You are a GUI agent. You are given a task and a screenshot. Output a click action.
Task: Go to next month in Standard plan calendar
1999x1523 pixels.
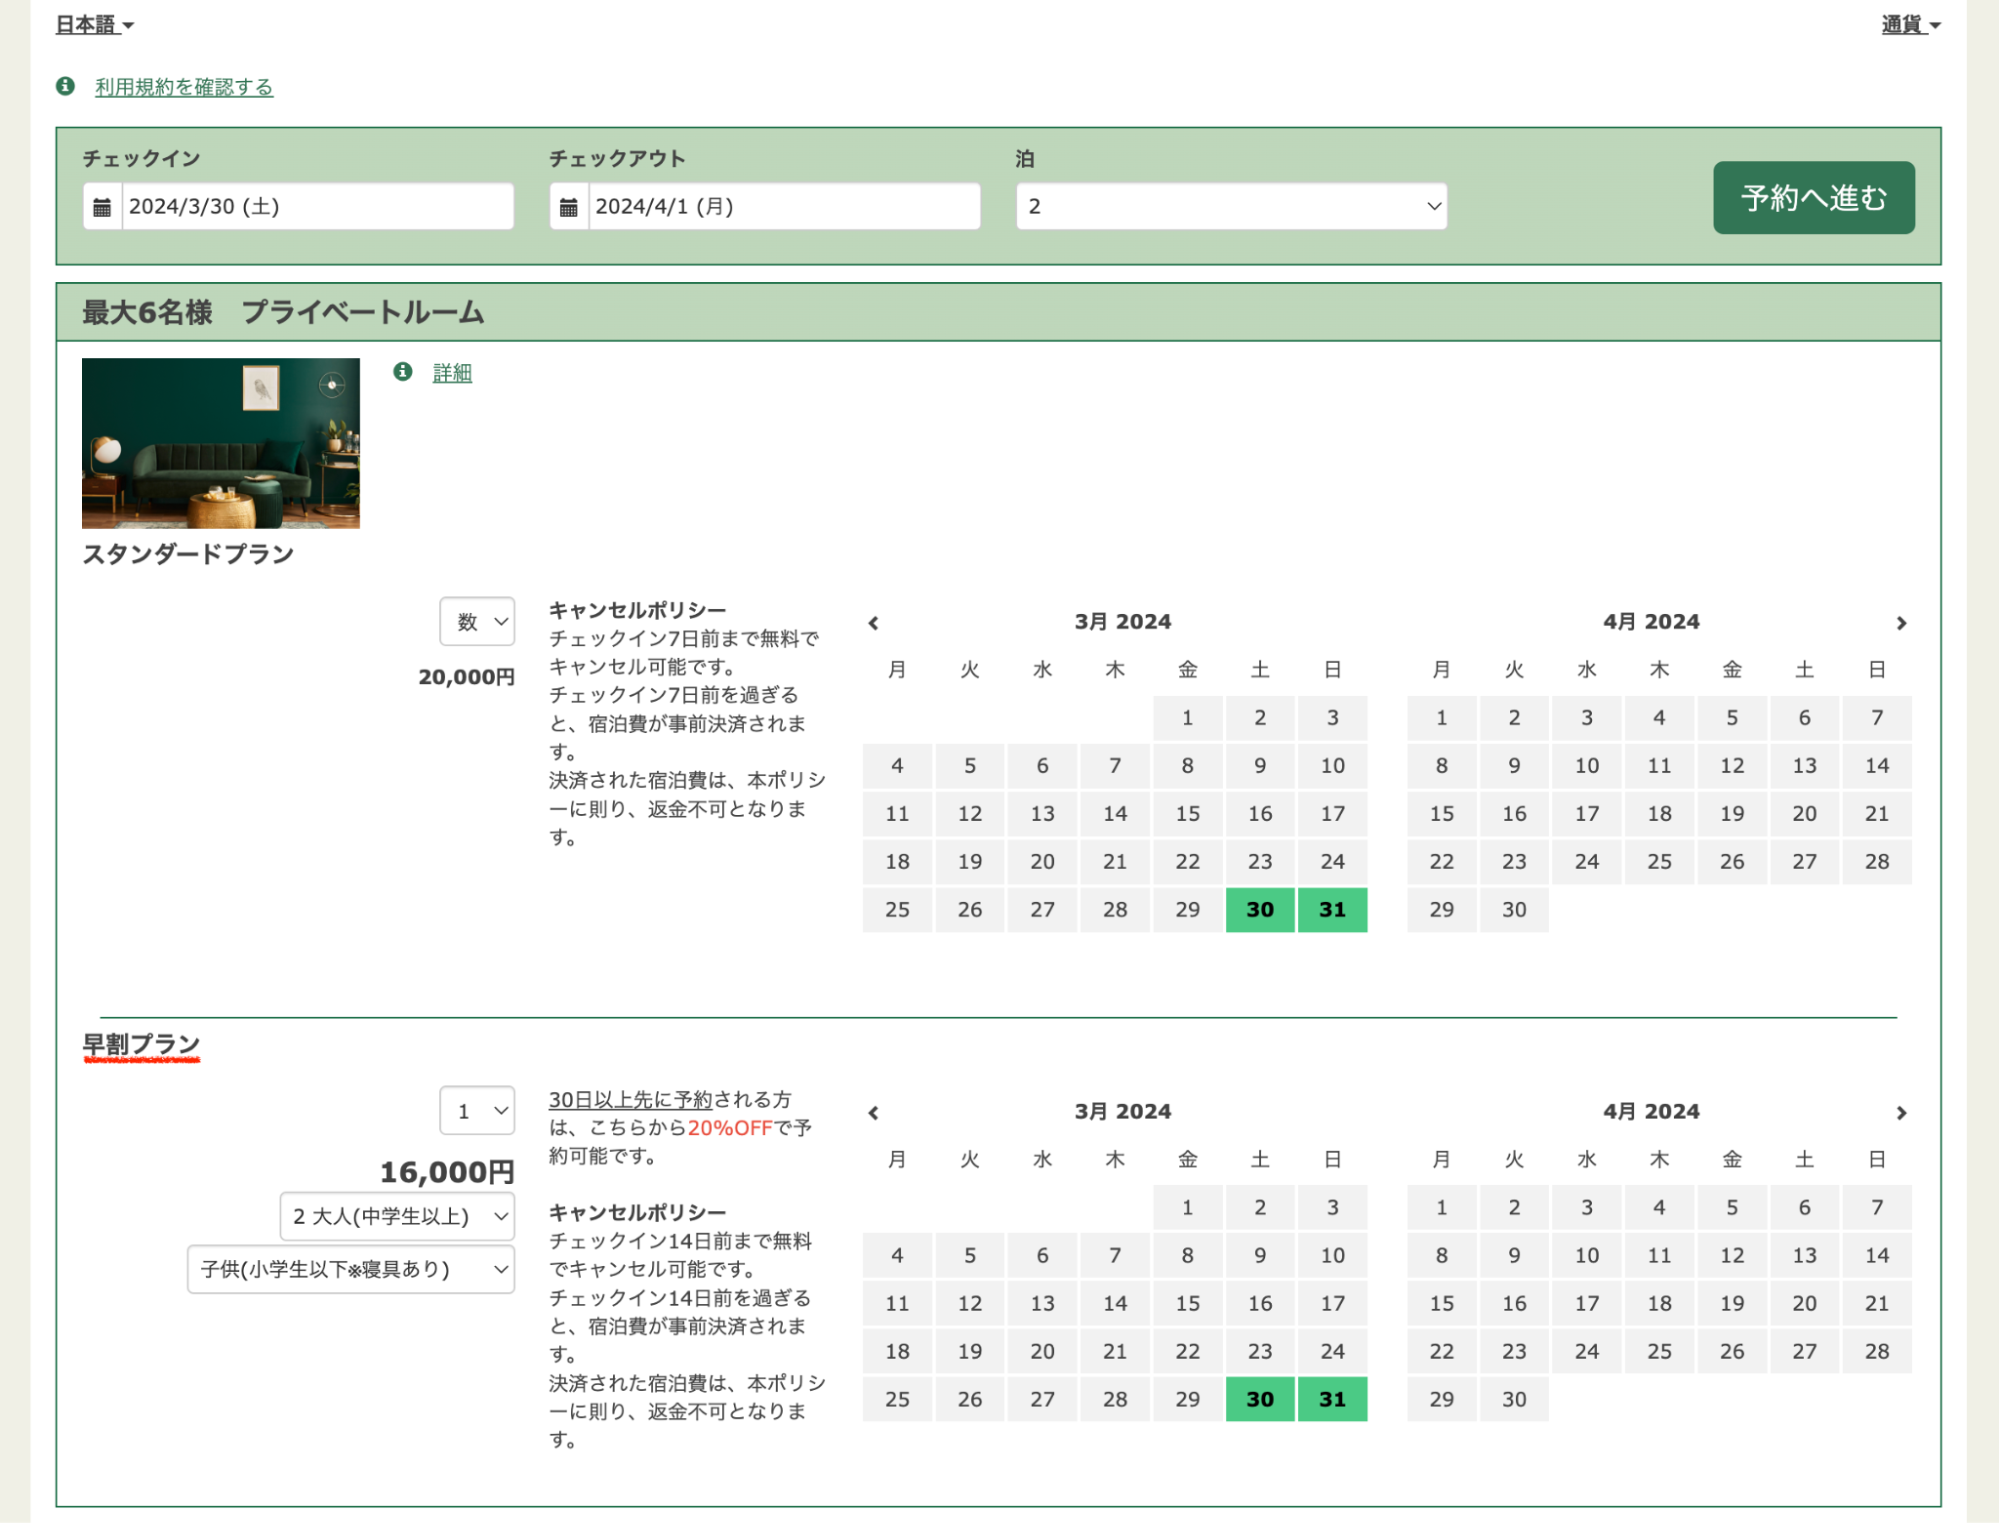pos(1901,623)
